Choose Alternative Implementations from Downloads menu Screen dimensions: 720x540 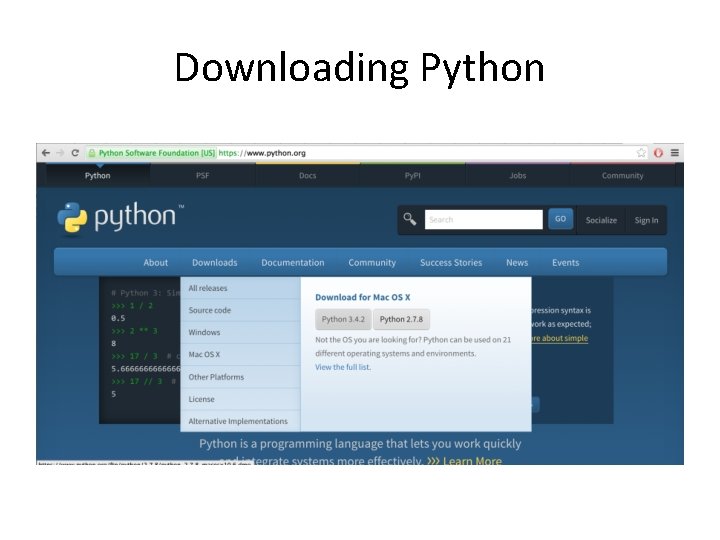click(241, 421)
